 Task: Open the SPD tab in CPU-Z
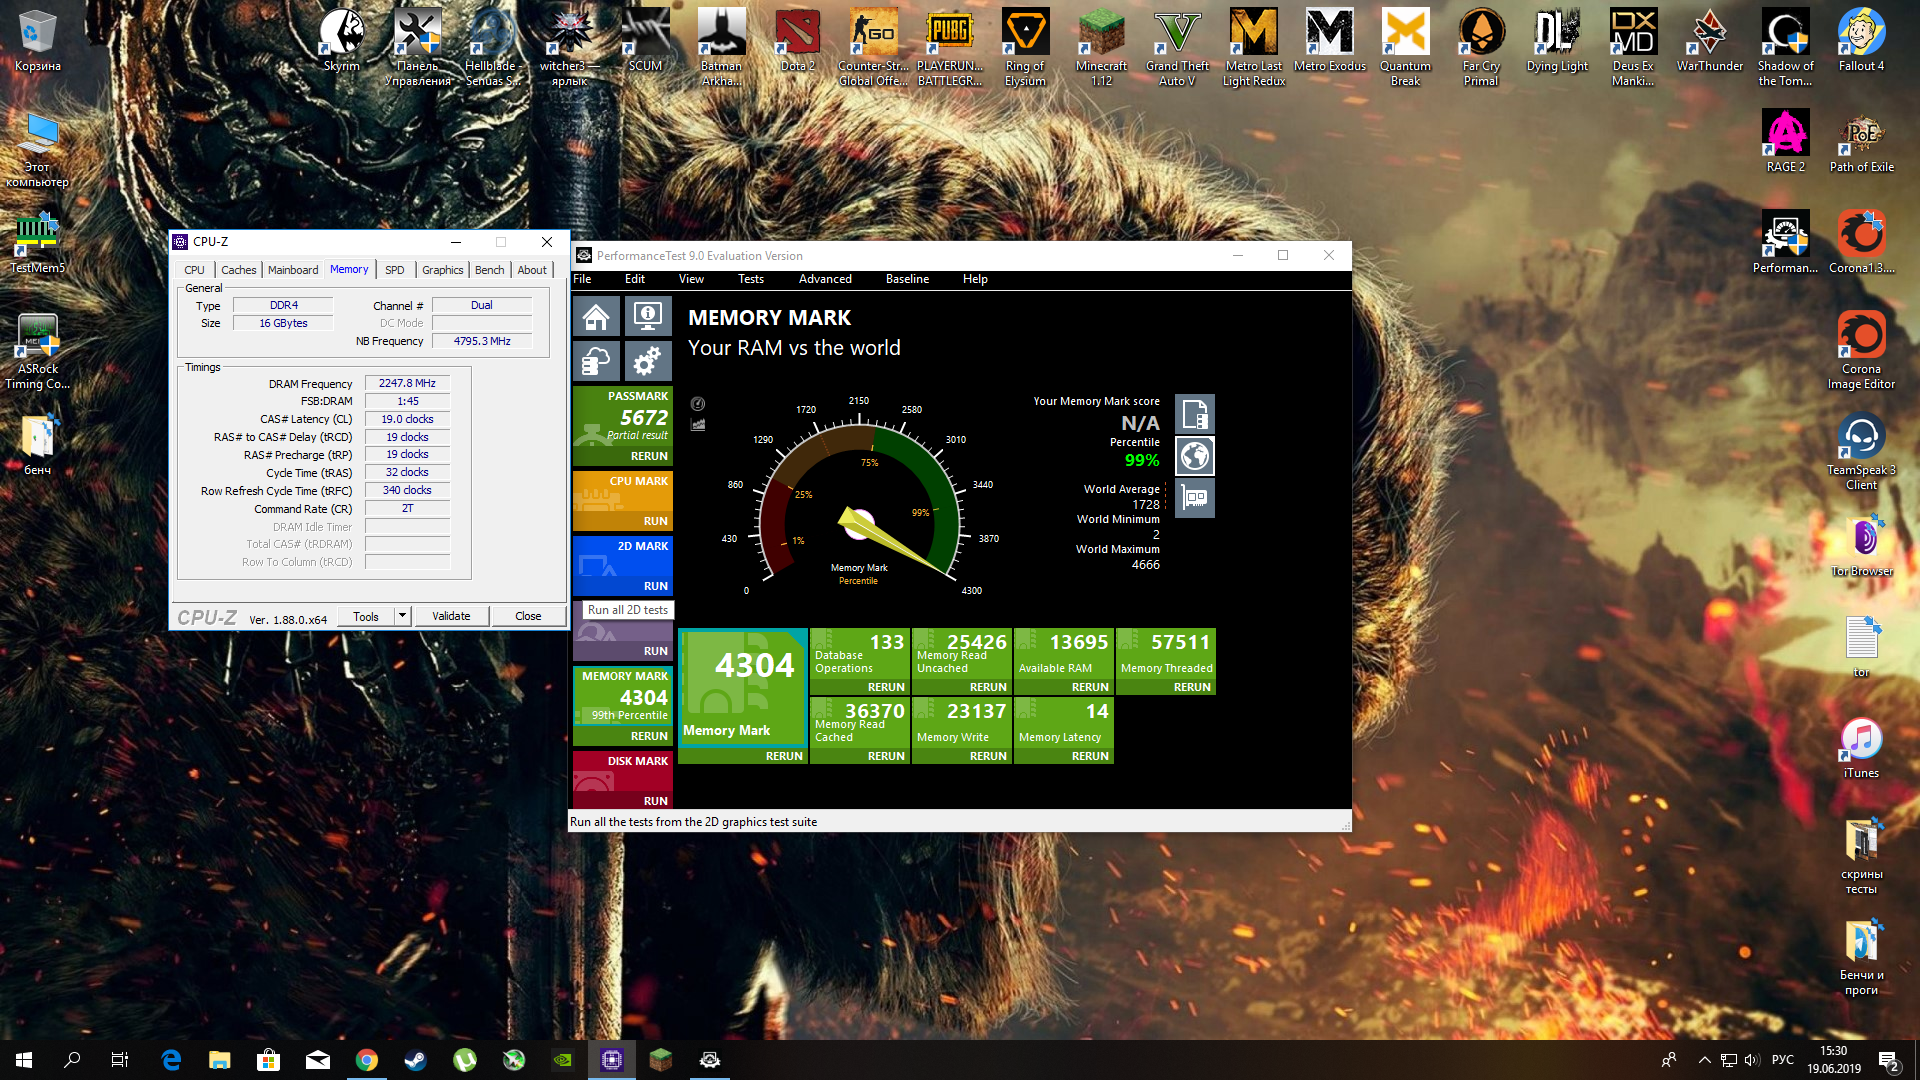click(394, 270)
